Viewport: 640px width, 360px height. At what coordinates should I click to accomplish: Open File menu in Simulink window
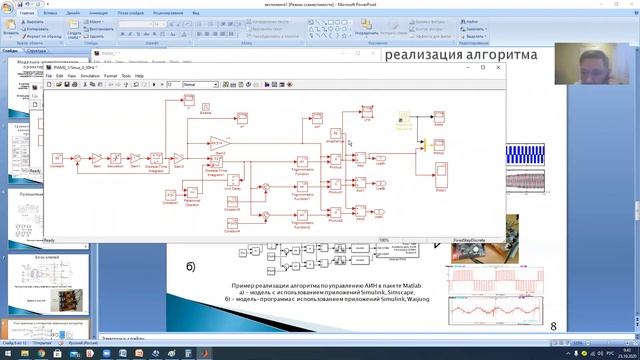[x=49, y=76]
